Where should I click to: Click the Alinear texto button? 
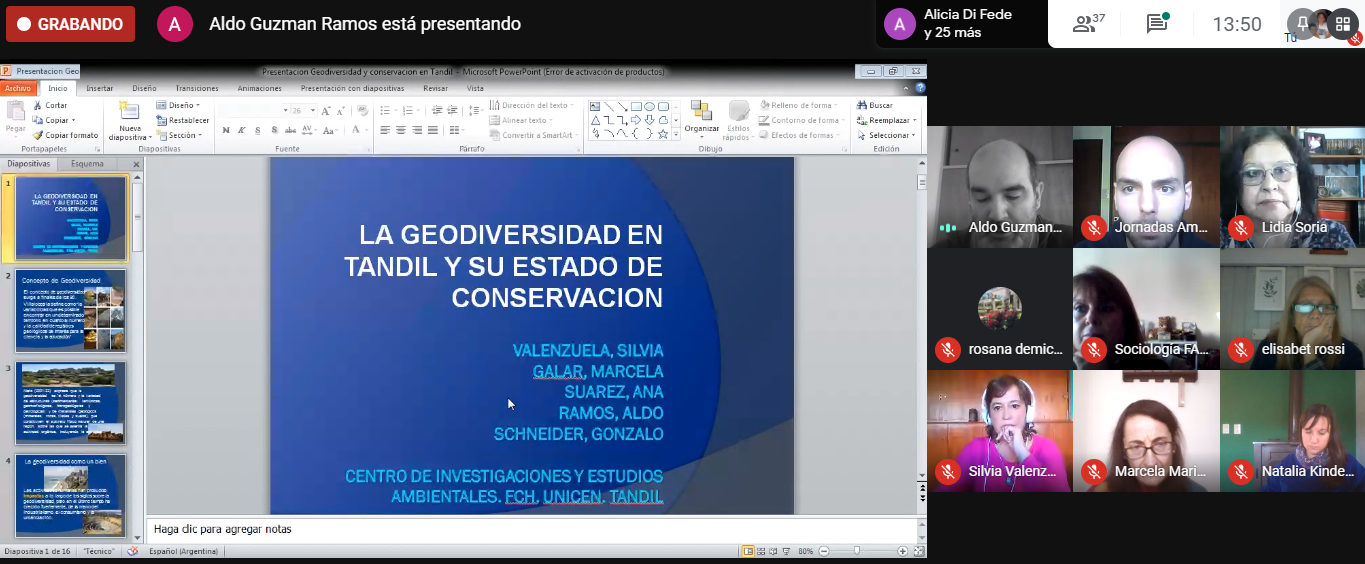tap(522, 120)
